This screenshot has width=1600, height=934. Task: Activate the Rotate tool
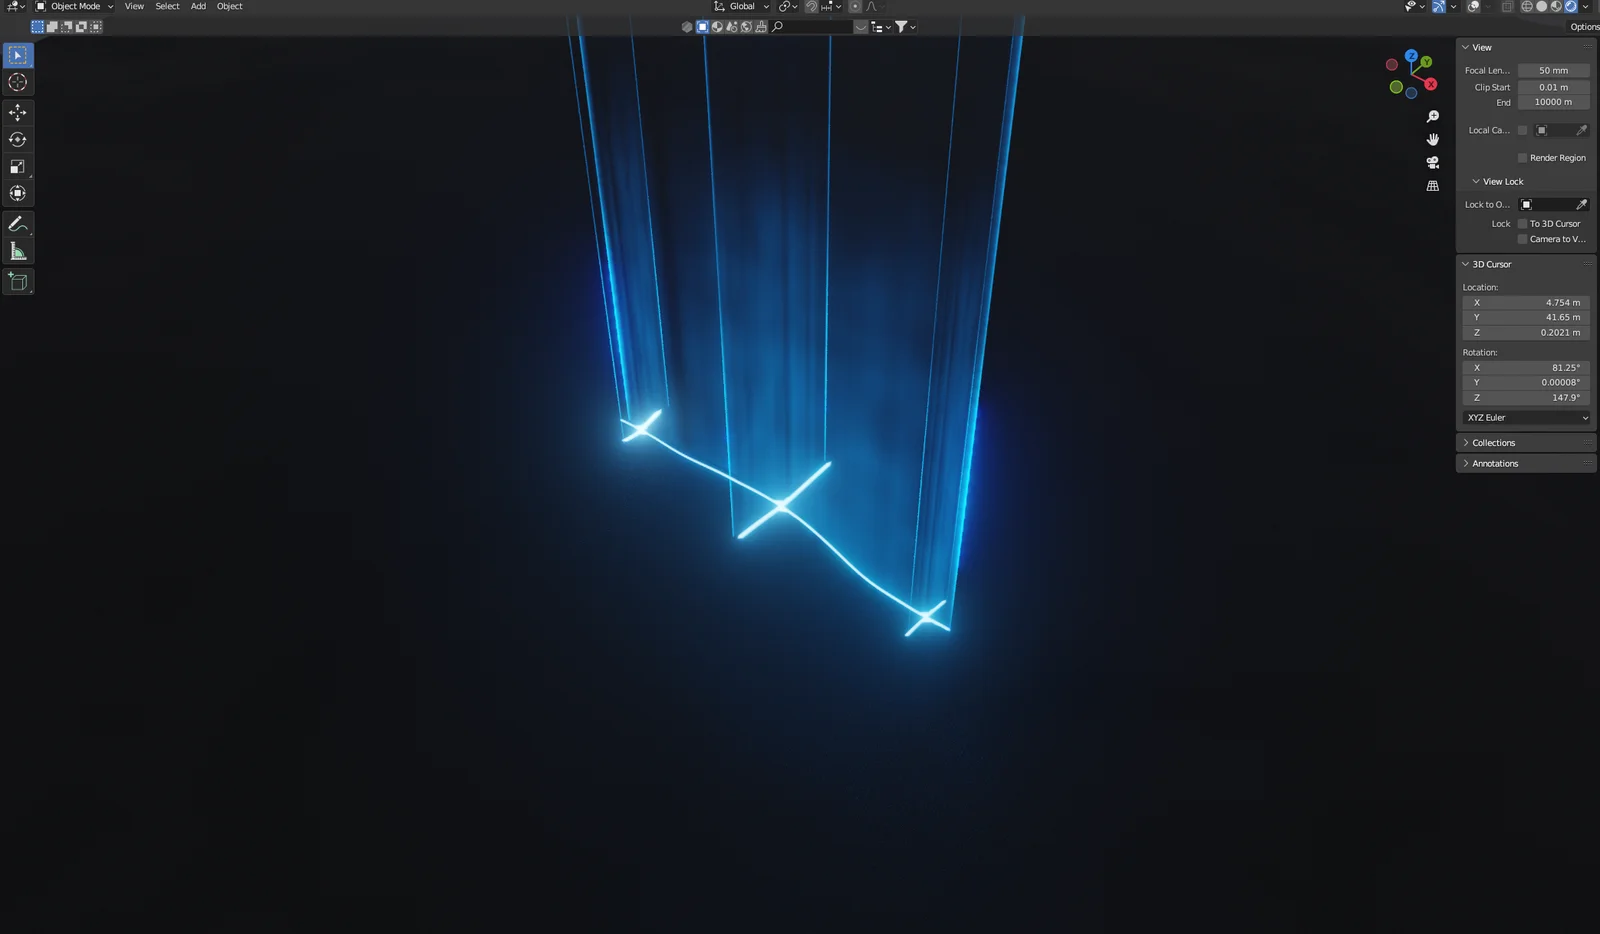click(18, 140)
